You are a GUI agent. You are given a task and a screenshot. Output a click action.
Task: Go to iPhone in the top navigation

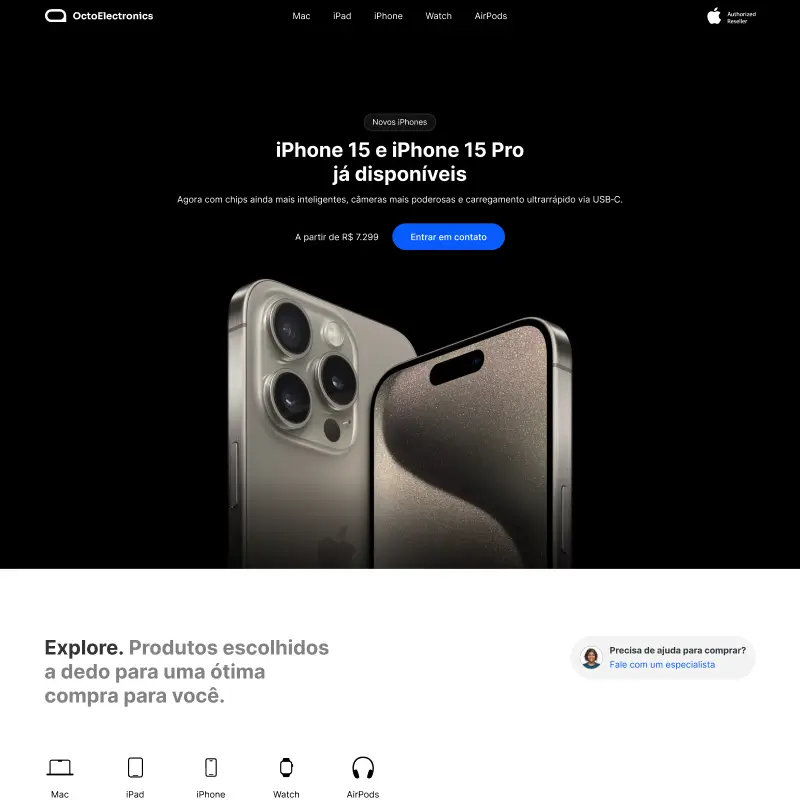(x=388, y=16)
